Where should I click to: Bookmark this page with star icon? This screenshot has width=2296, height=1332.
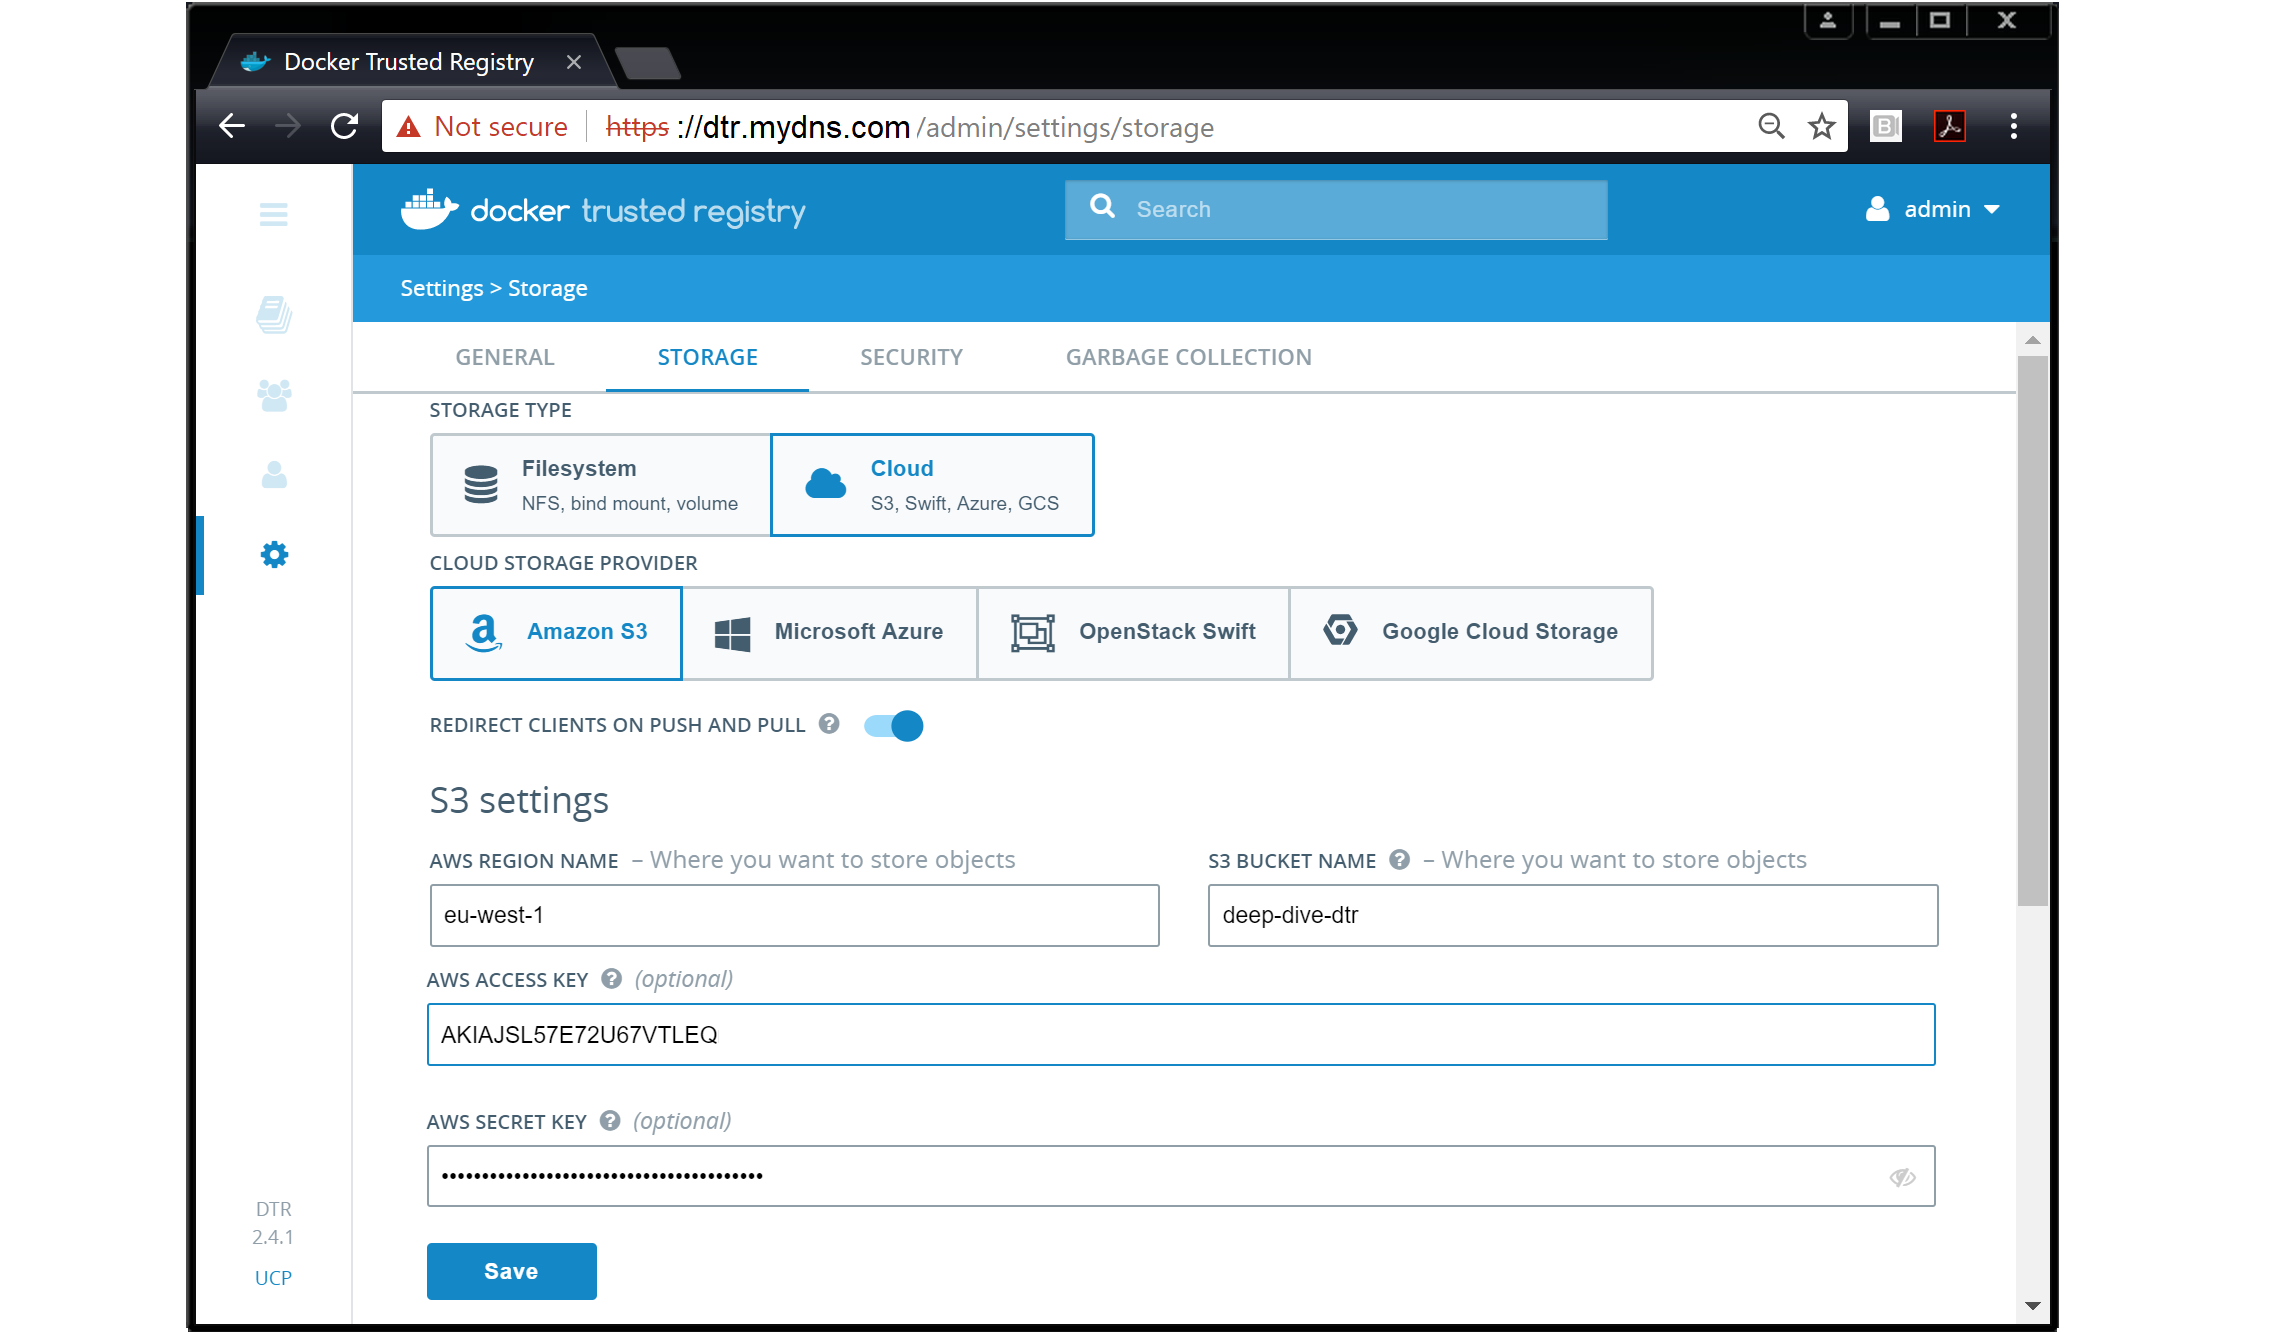click(1822, 126)
